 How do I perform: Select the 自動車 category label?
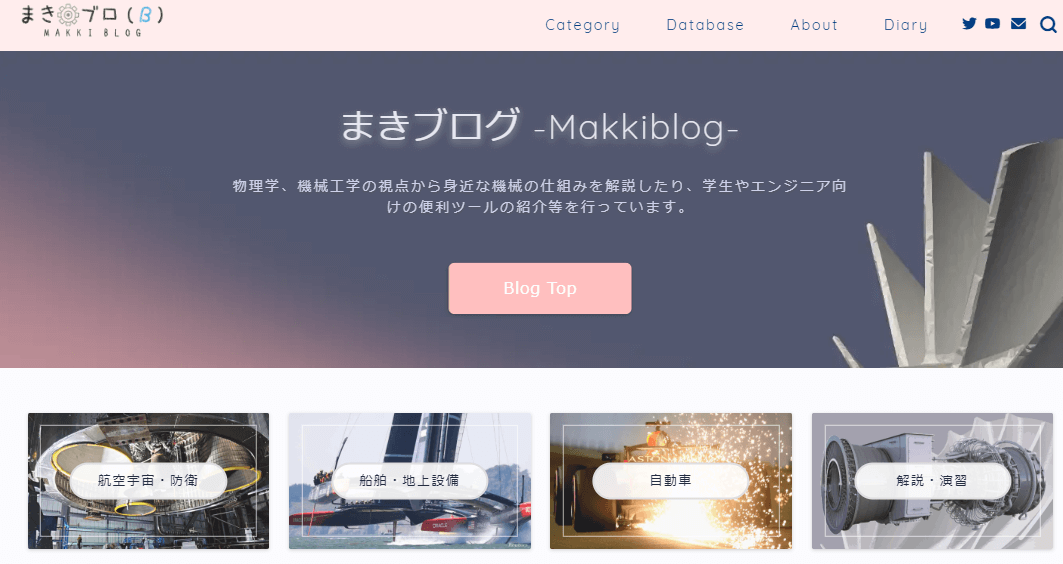pyautogui.click(x=670, y=481)
